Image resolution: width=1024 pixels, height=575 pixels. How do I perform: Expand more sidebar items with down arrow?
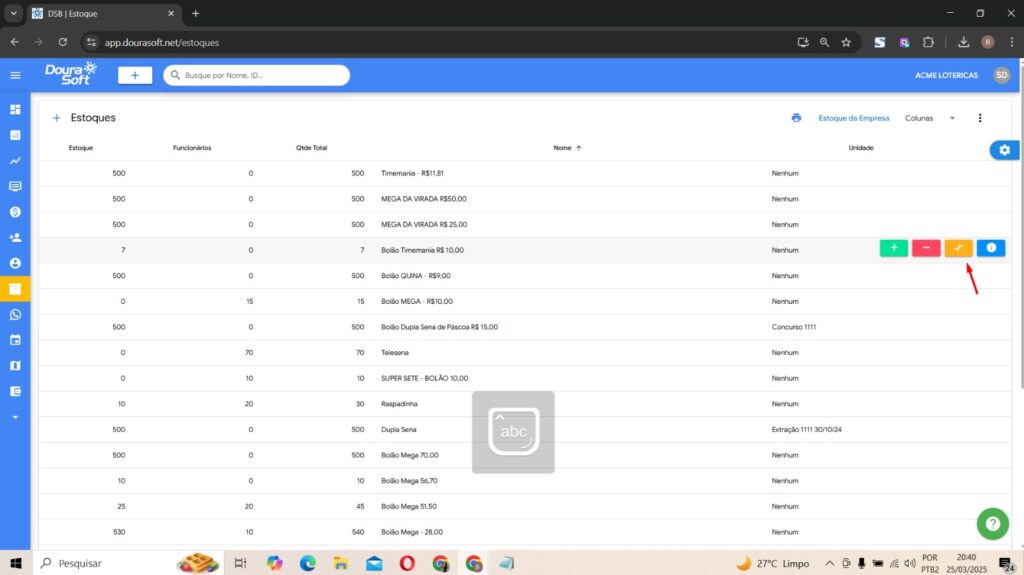[x=15, y=417]
